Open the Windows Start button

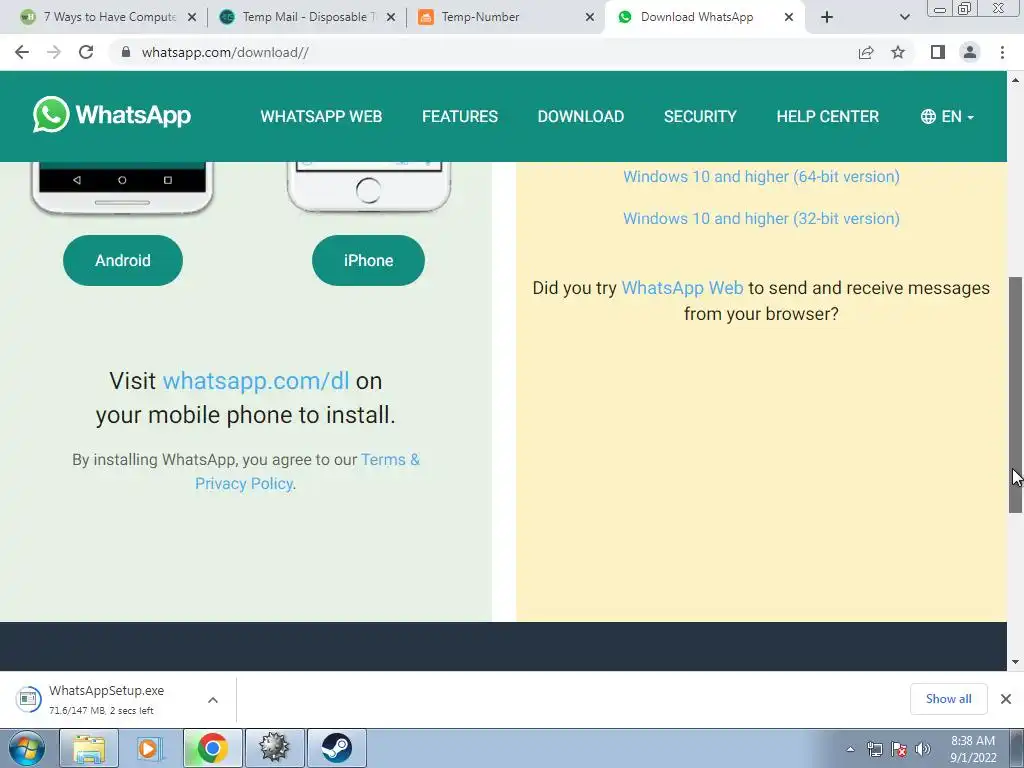click(26, 748)
